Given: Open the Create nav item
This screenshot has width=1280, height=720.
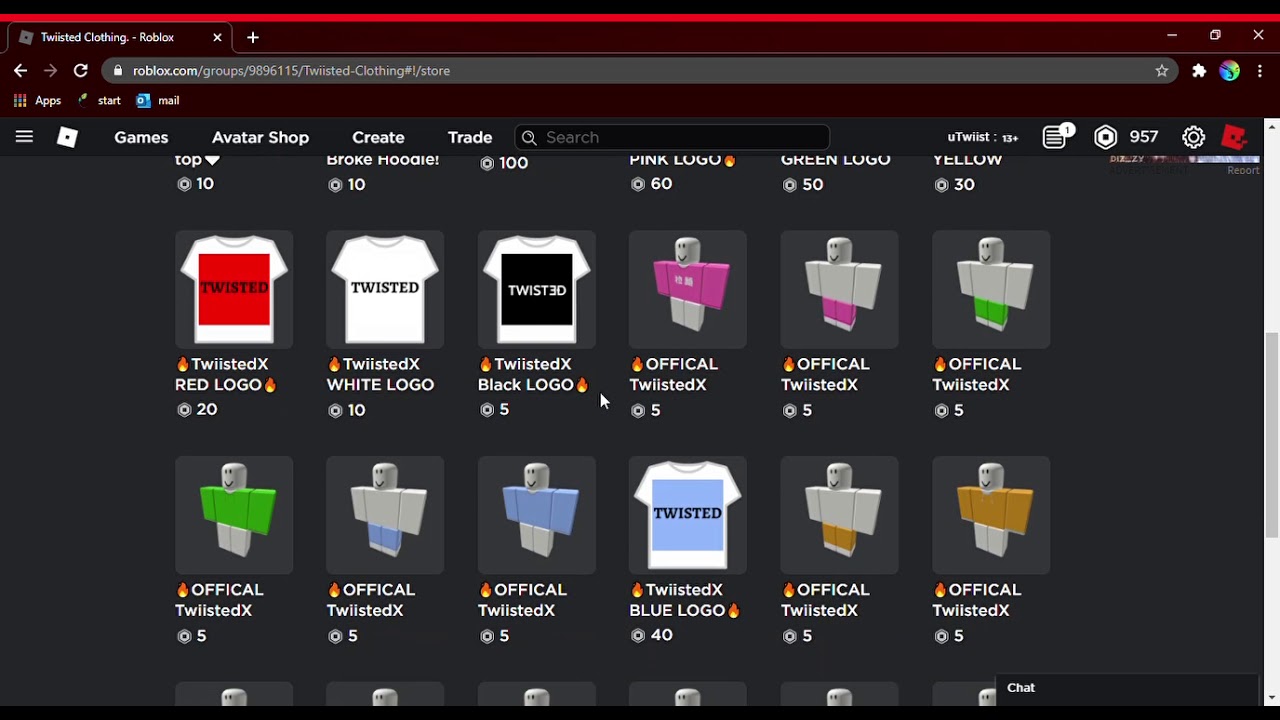Looking at the screenshot, I should pyautogui.click(x=378, y=137).
